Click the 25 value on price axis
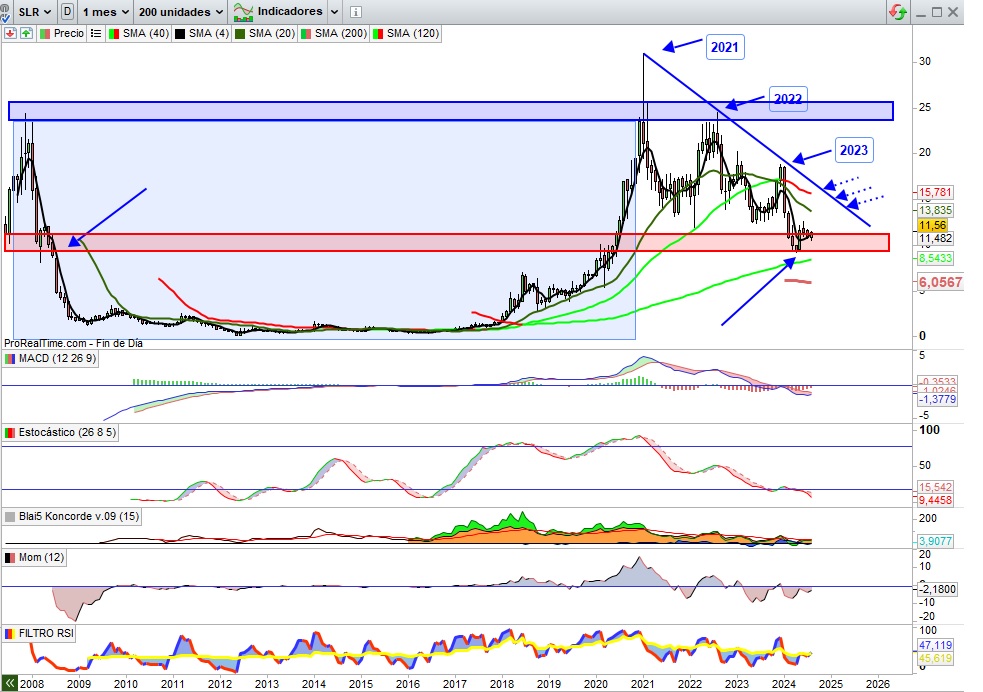The image size is (983, 692). (x=925, y=107)
